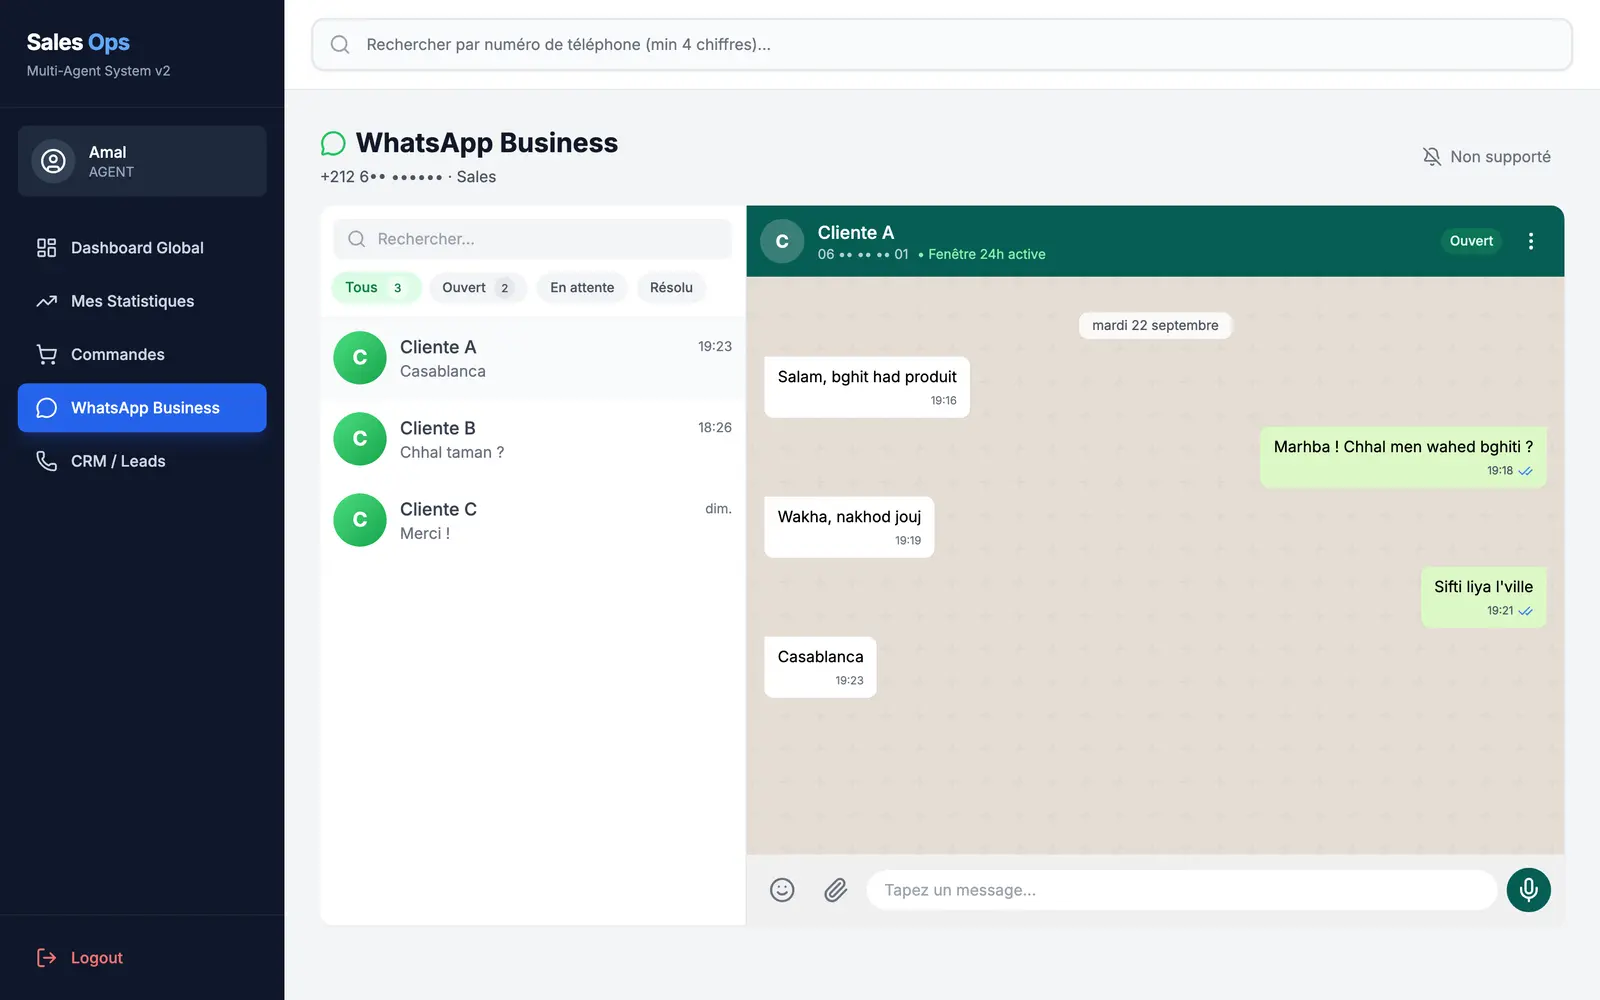Click the magnifier icon in conversation search
This screenshot has height=1000, width=1600.
[356, 239]
